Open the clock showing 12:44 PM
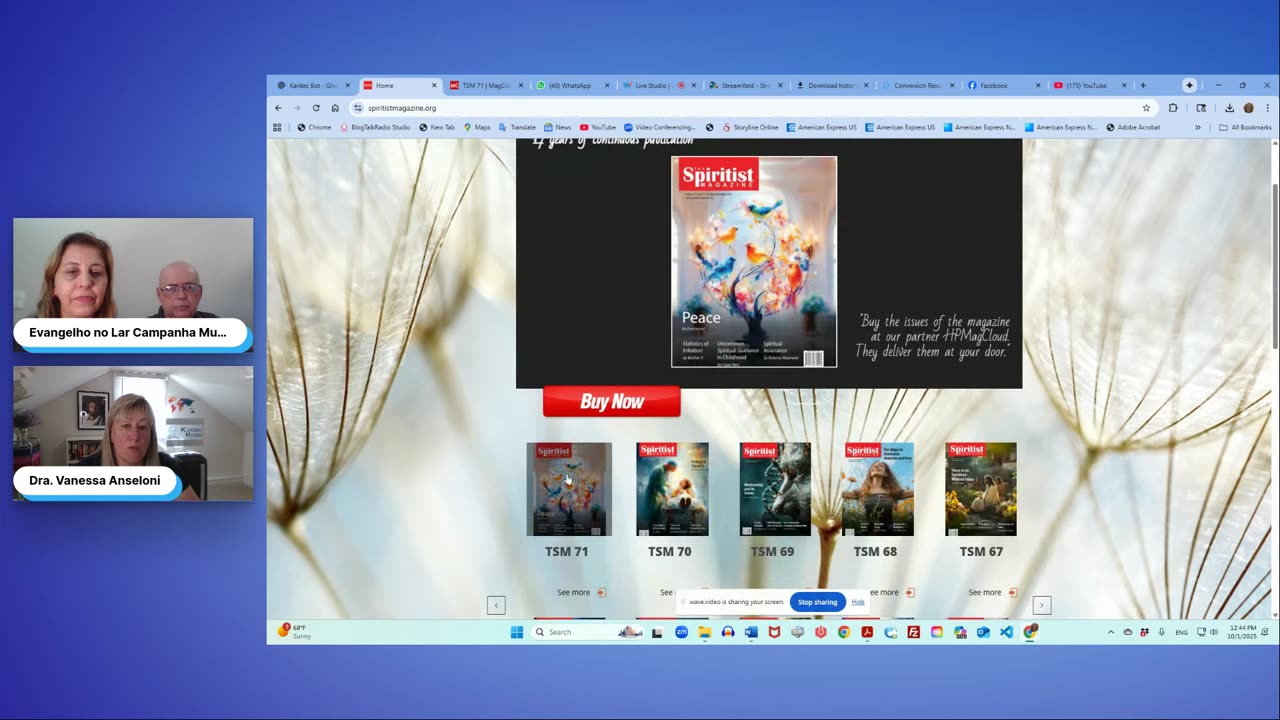 [x=1242, y=632]
